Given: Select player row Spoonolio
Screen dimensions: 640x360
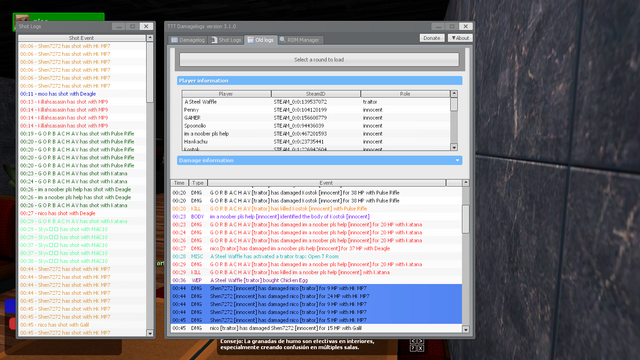Looking at the screenshot, I should click(316, 126).
